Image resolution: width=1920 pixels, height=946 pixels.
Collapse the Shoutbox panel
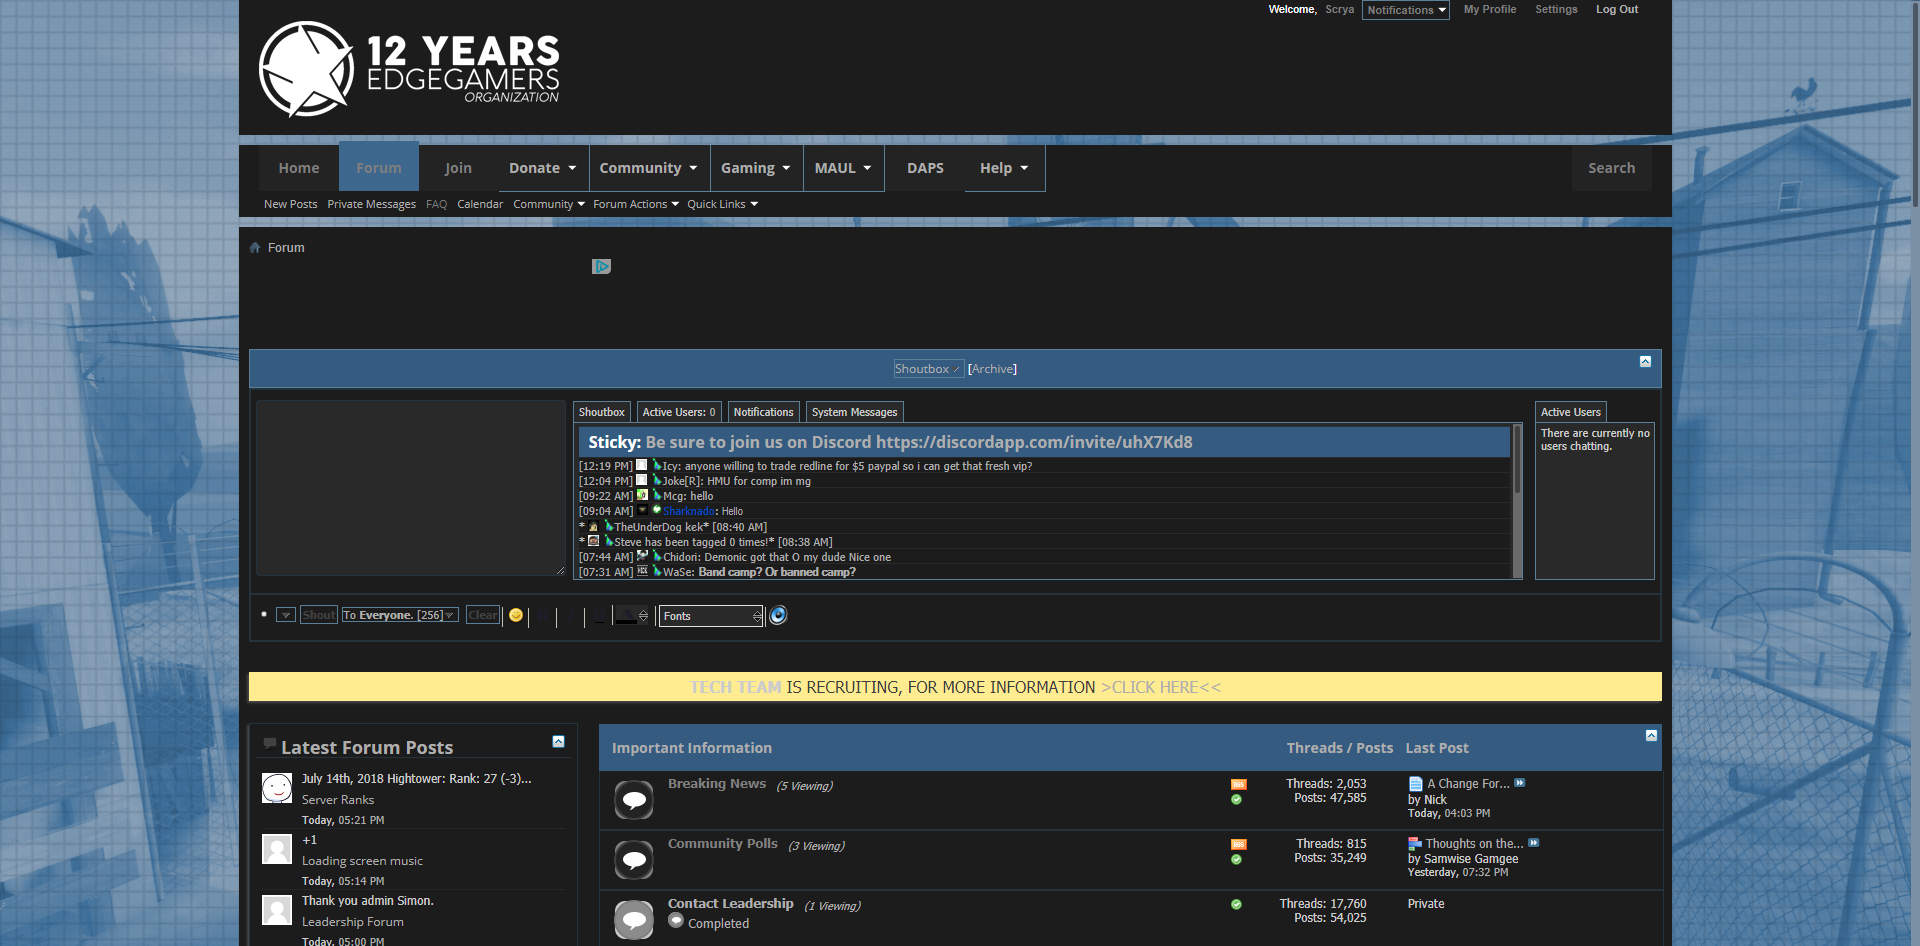pos(1645,362)
